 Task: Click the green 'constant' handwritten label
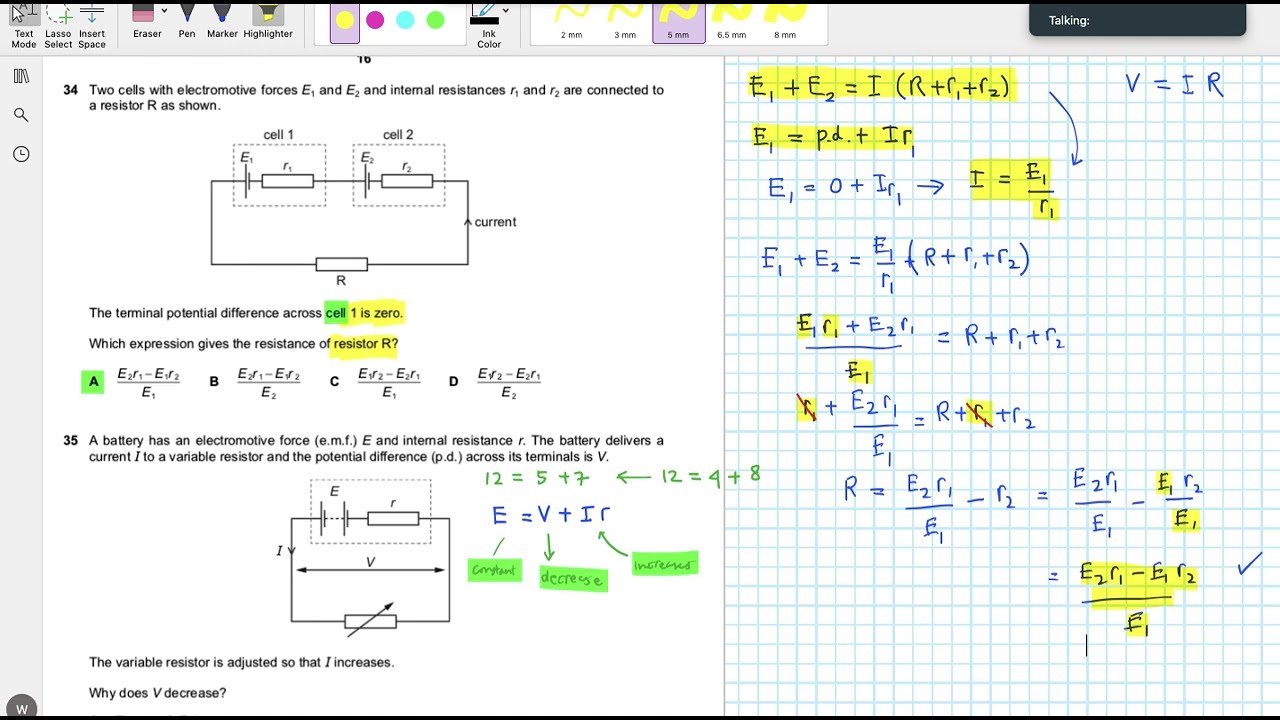click(495, 570)
